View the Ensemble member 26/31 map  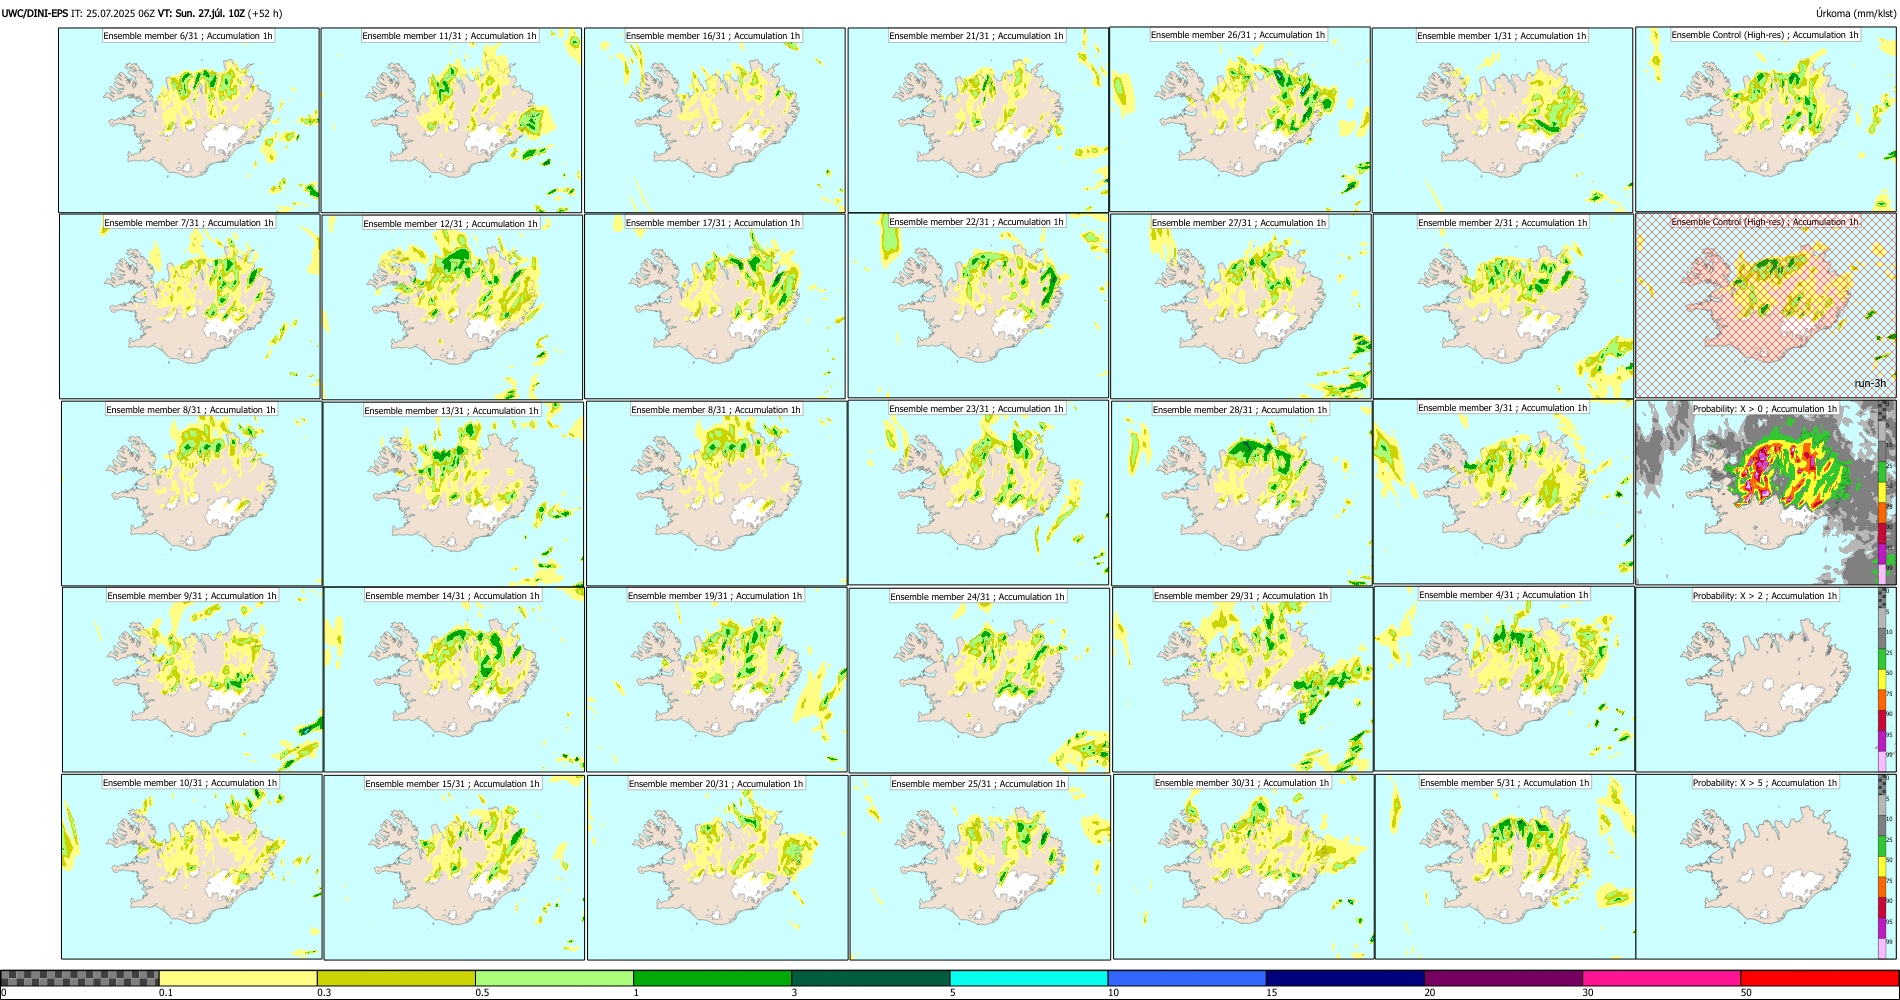click(1240, 119)
